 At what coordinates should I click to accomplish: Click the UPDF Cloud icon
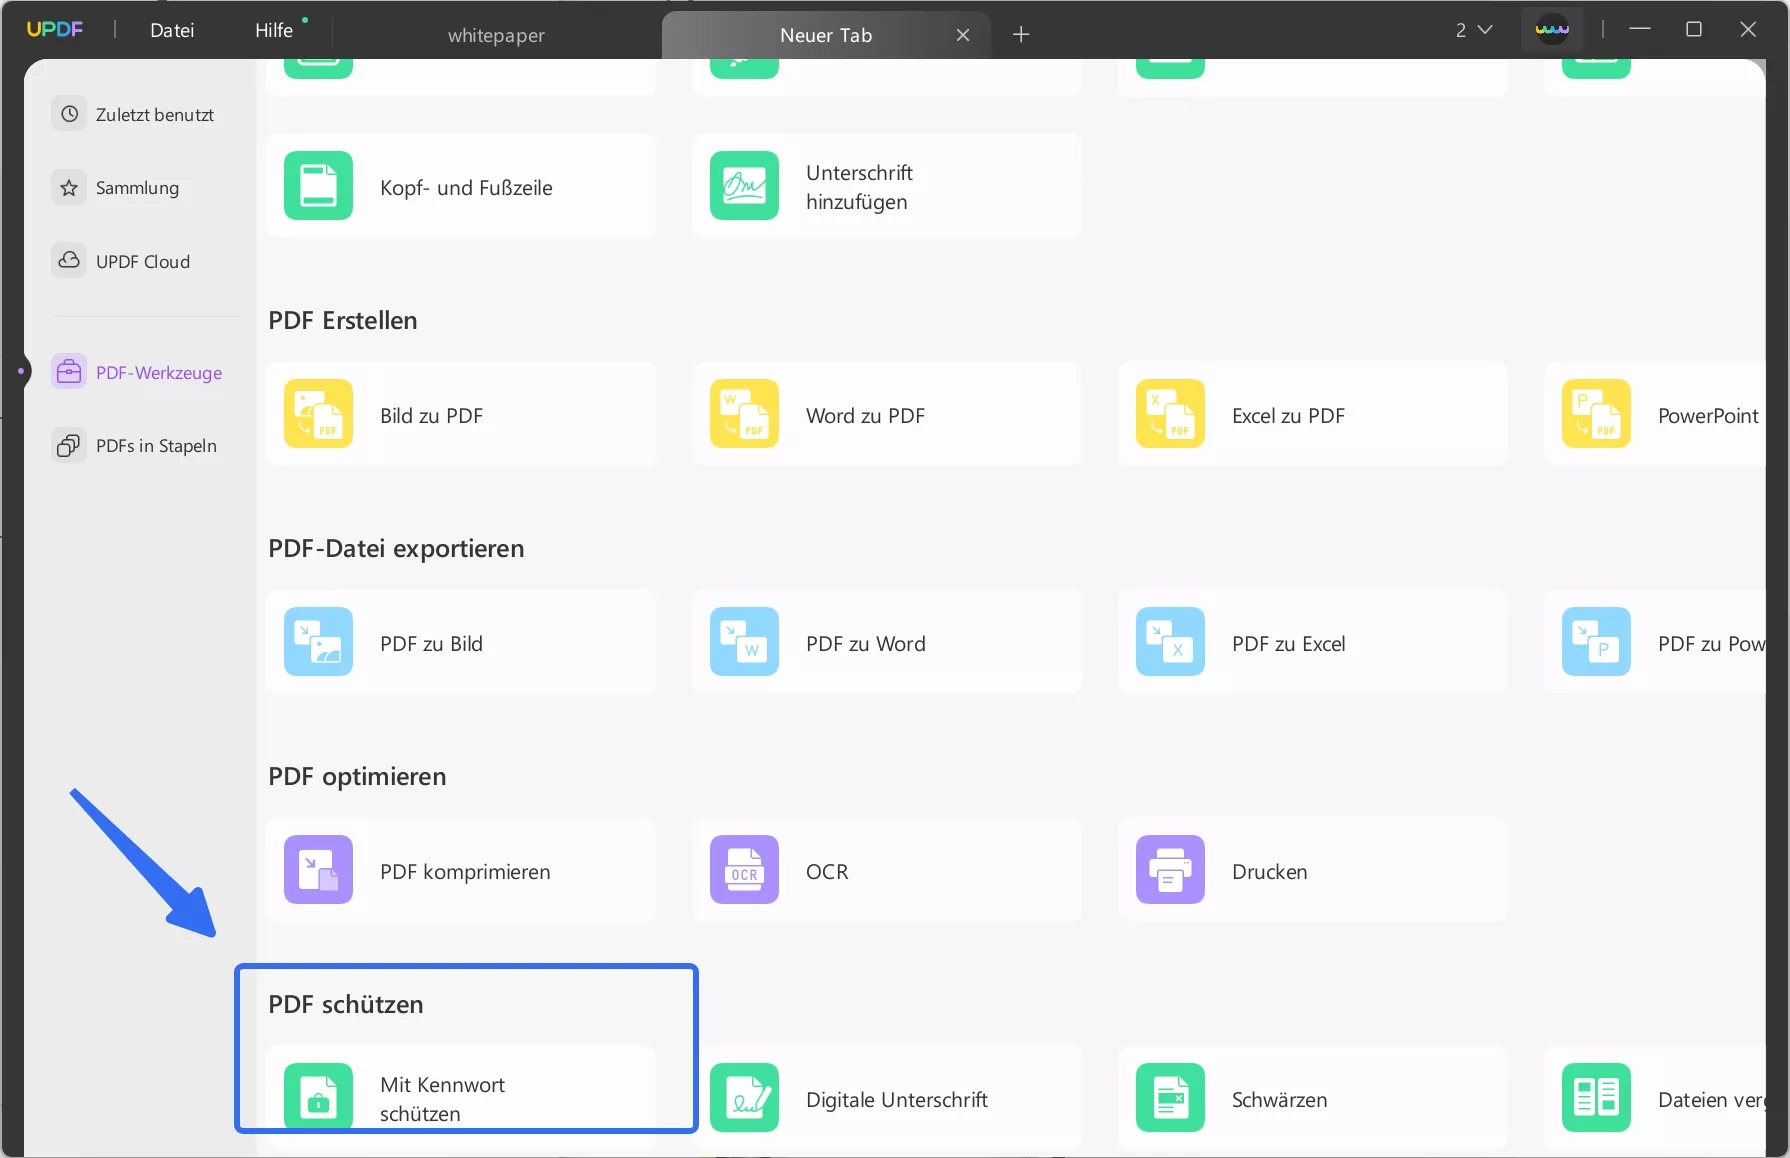click(x=69, y=261)
